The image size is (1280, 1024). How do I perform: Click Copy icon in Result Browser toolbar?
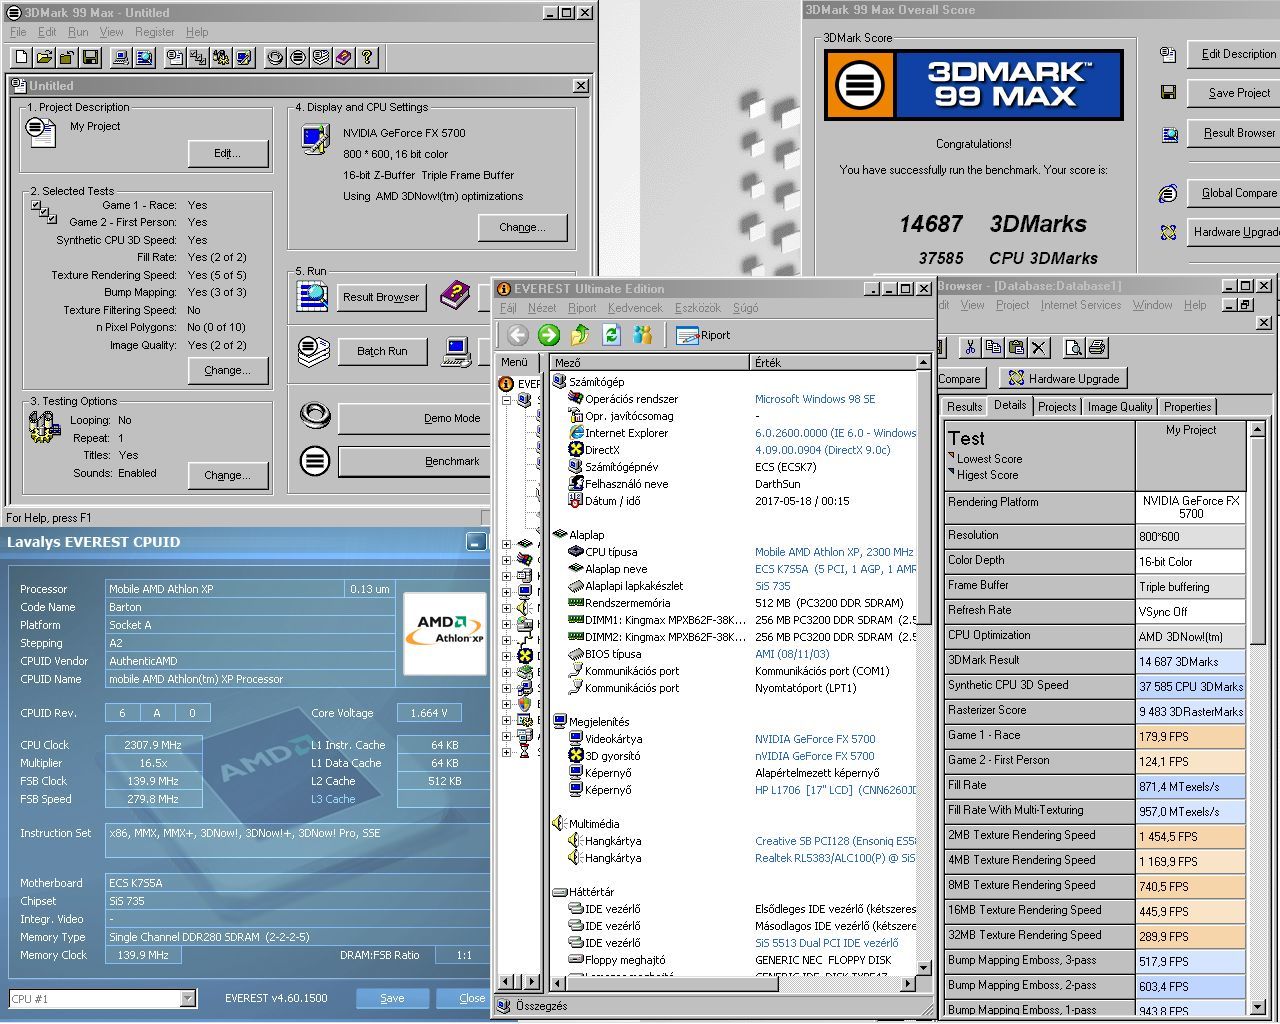993,347
